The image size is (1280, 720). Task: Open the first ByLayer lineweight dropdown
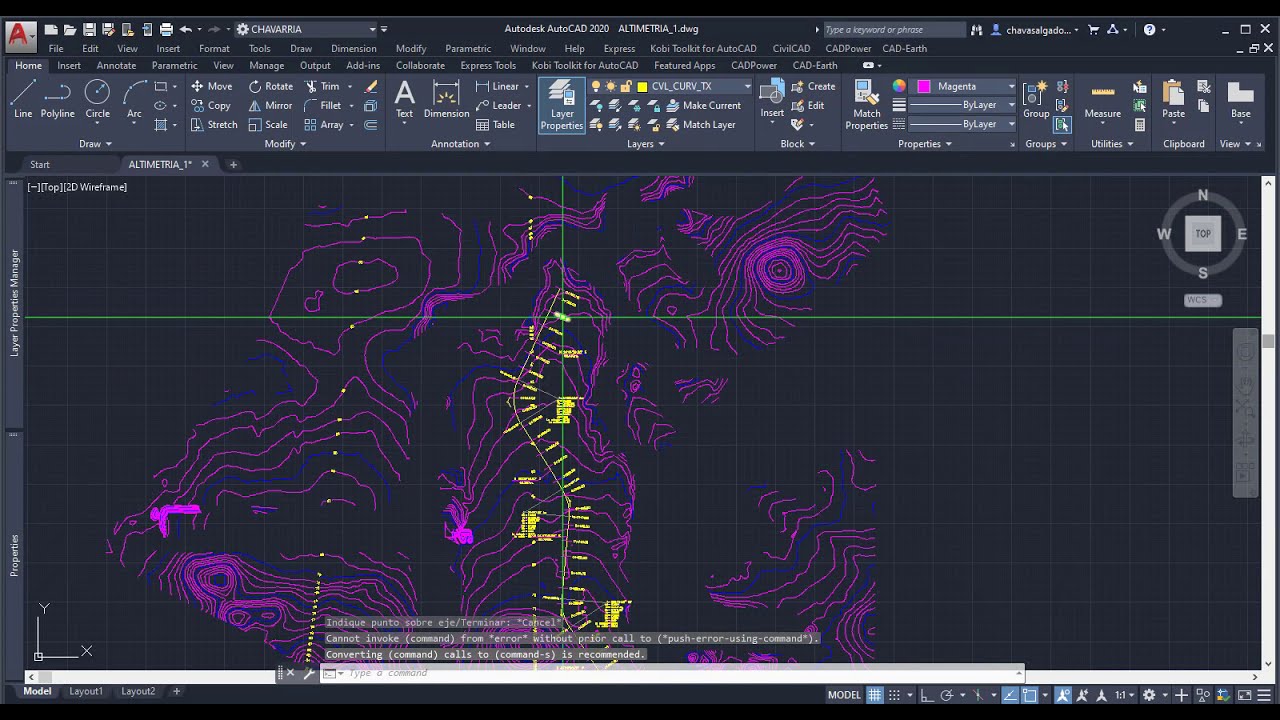click(1011, 105)
